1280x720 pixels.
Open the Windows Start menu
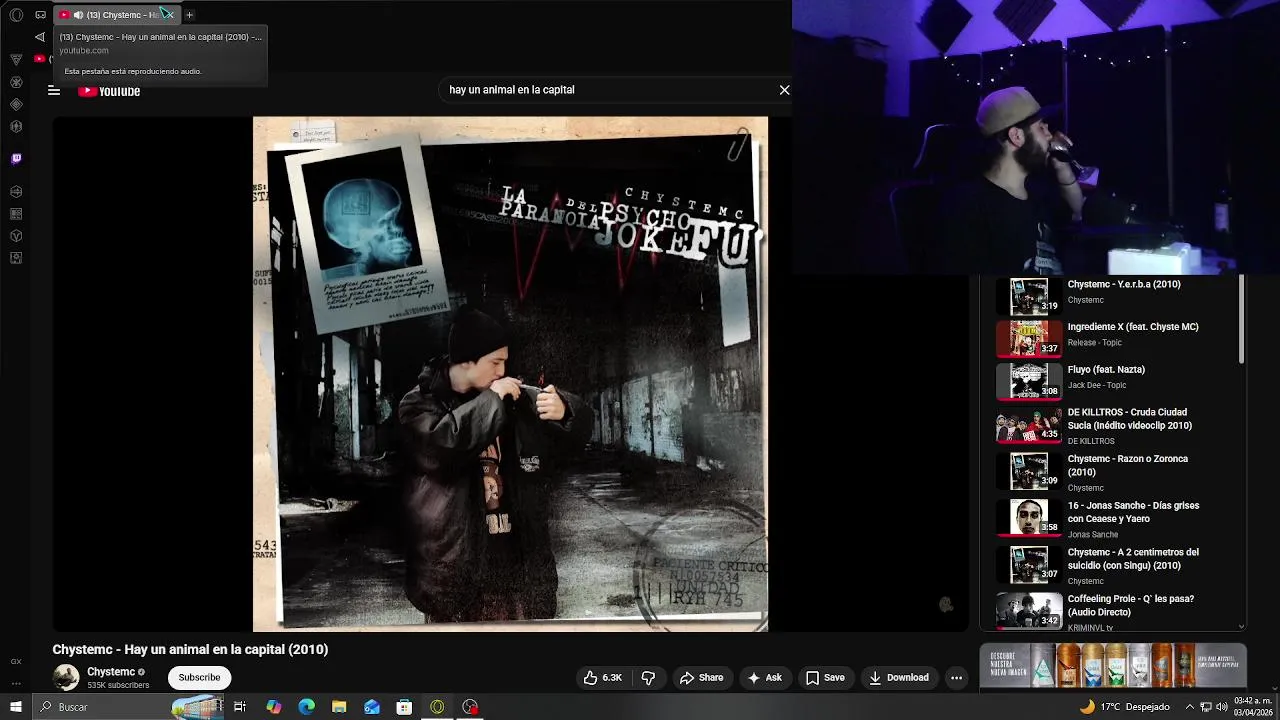(16, 707)
